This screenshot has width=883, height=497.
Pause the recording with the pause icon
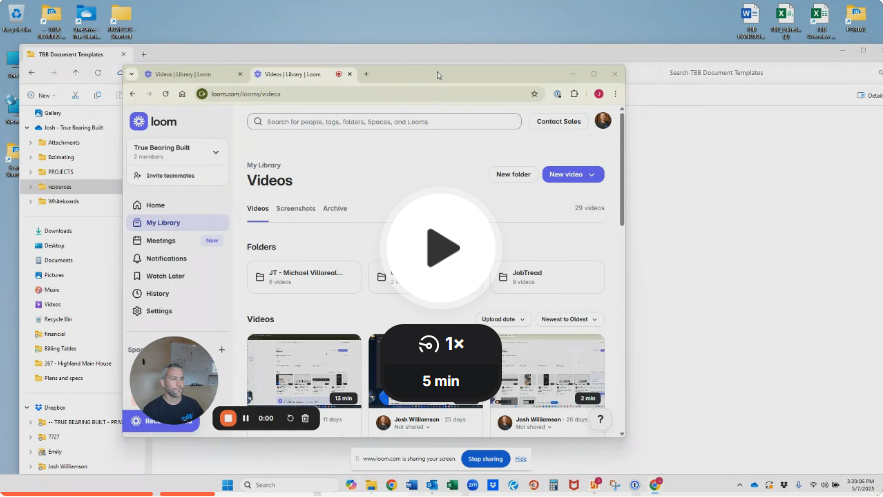click(x=246, y=418)
